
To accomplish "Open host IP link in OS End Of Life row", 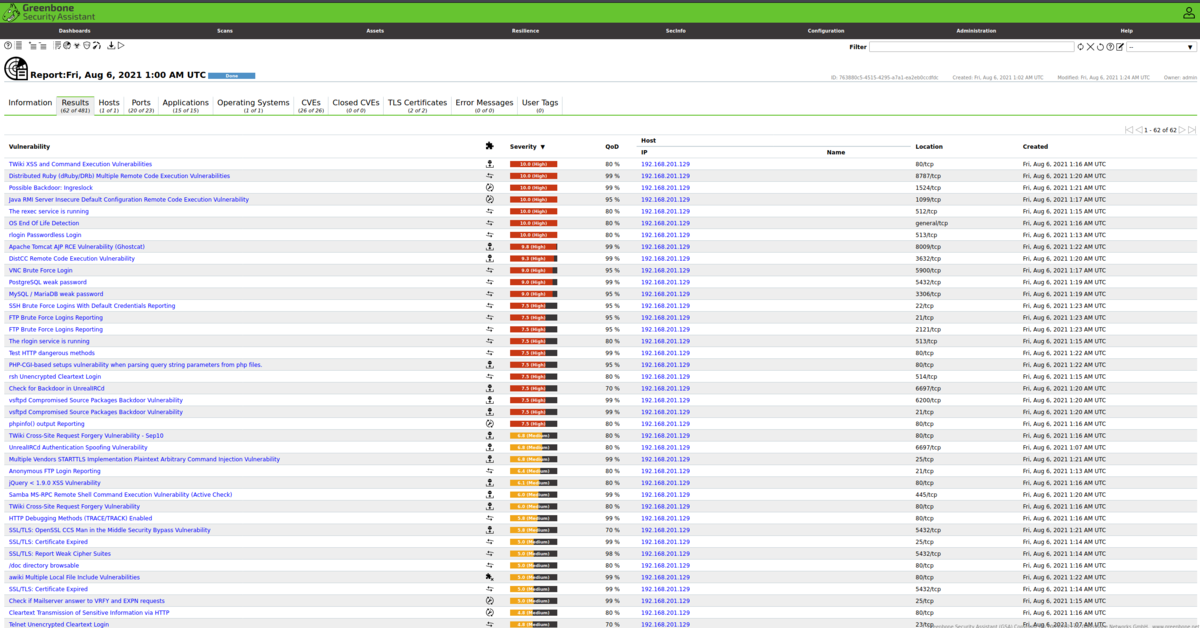I will tap(665, 223).
